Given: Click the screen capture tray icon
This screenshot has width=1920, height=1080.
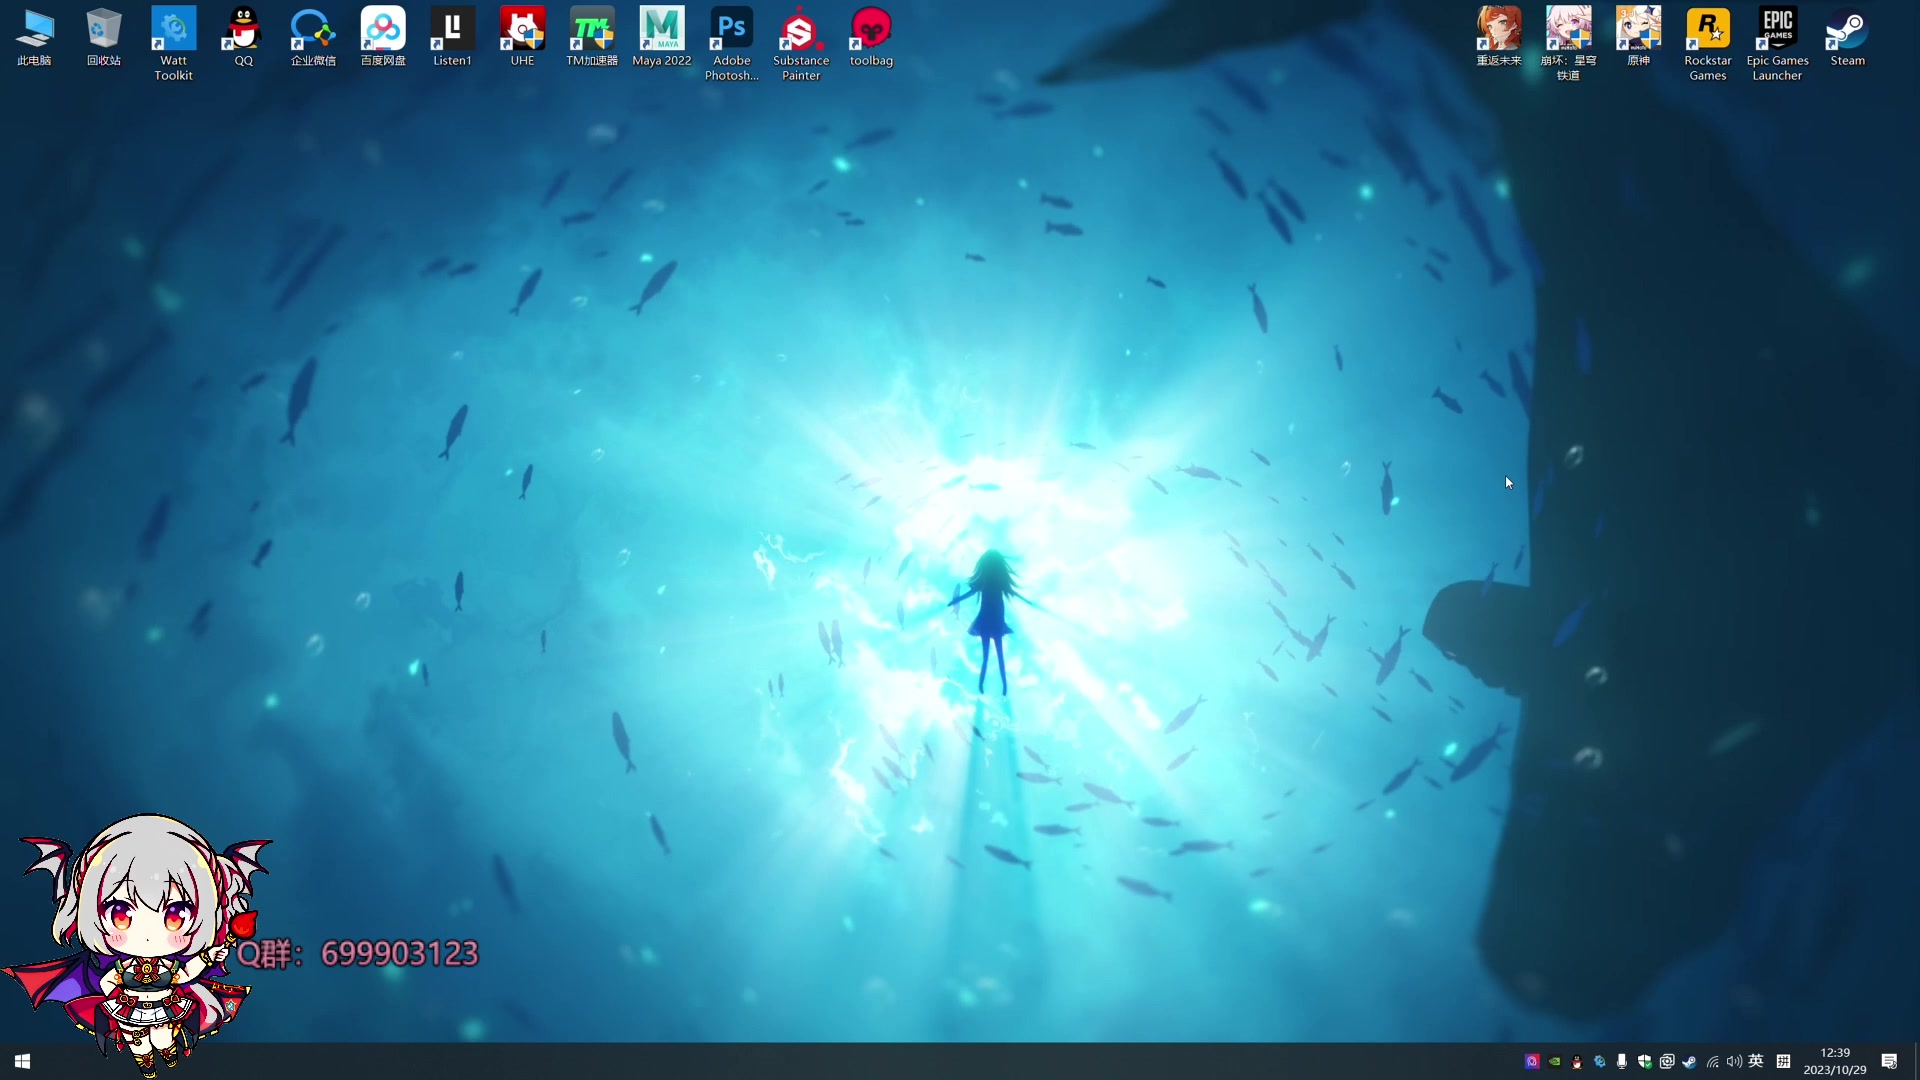Looking at the screenshot, I should (1667, 1062).
